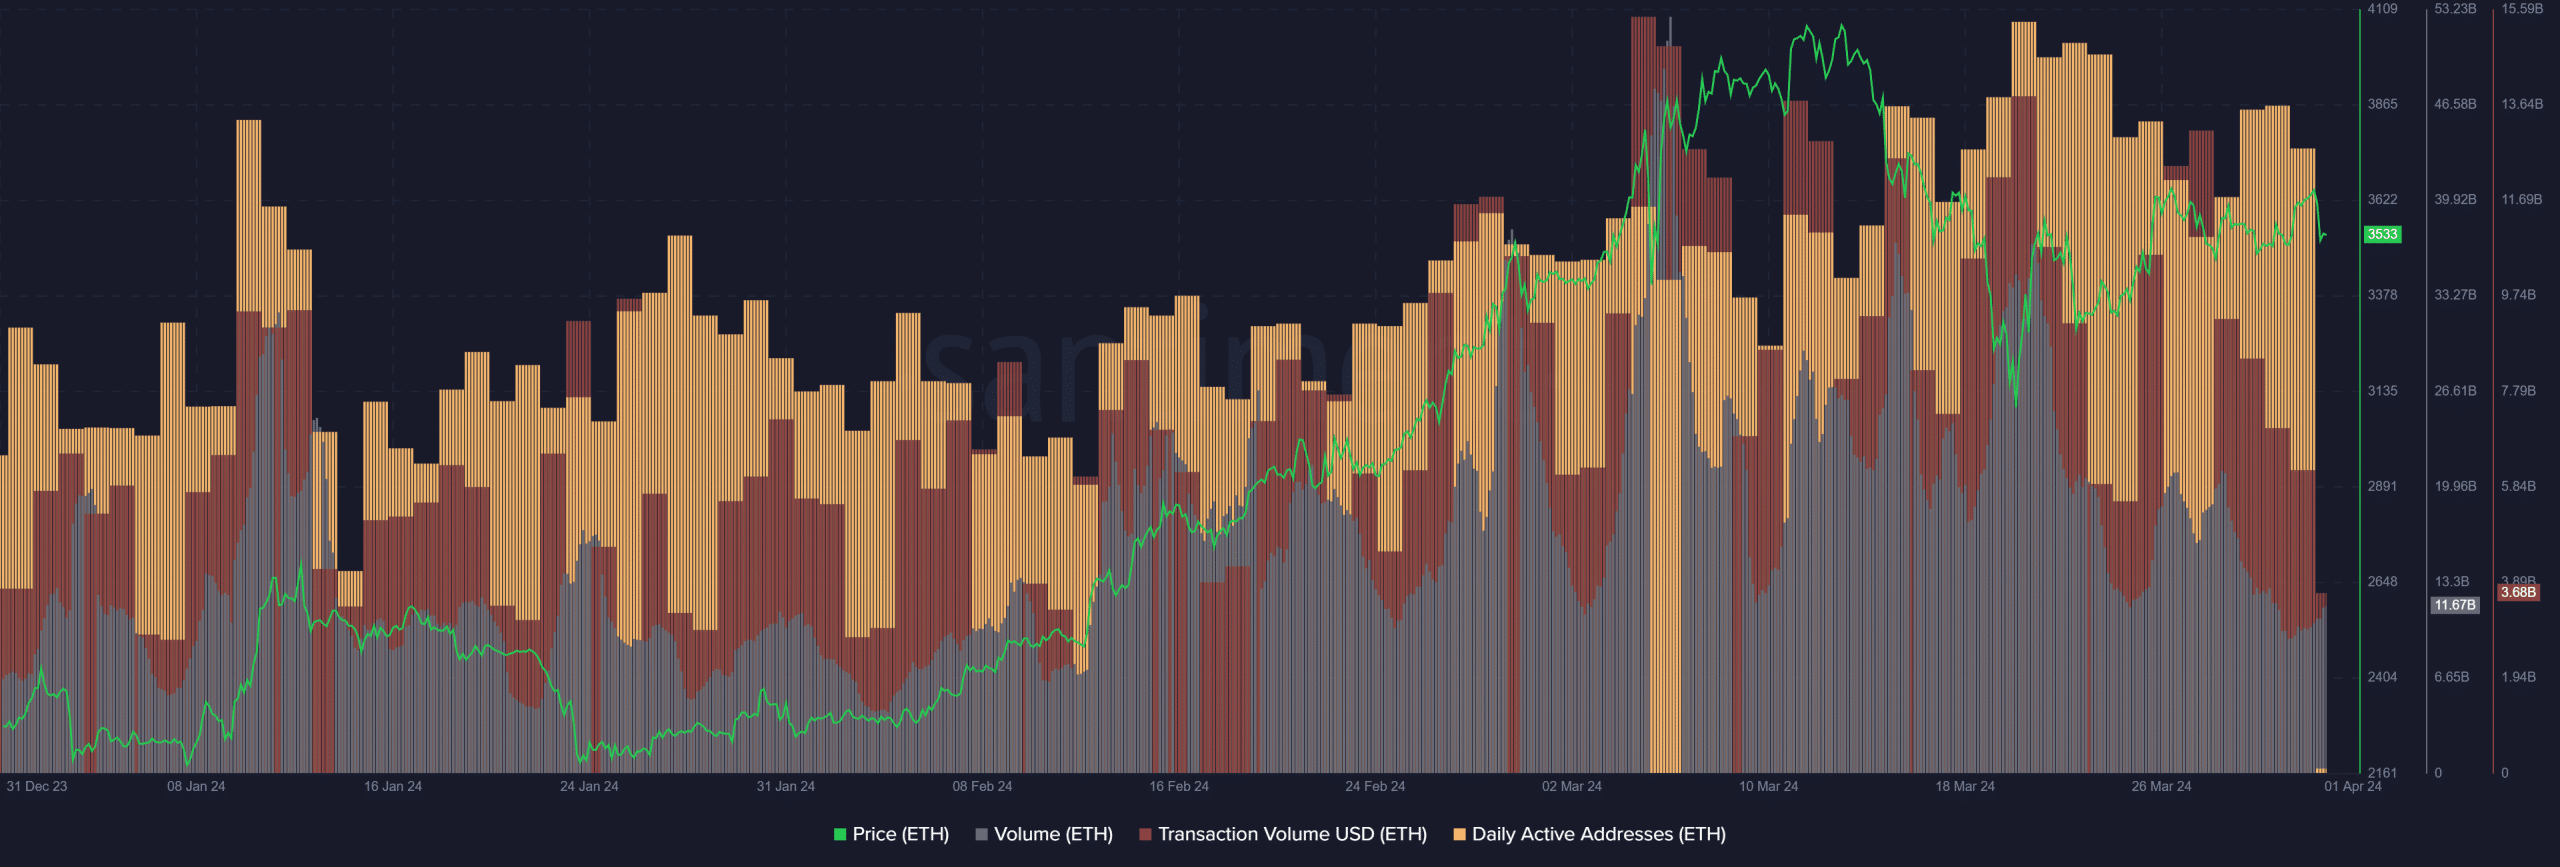This screenshot has height=867, width=2560.
Task: Click the 3865 price axis label
Action: pyautogui.click(x=2382, y=104)
